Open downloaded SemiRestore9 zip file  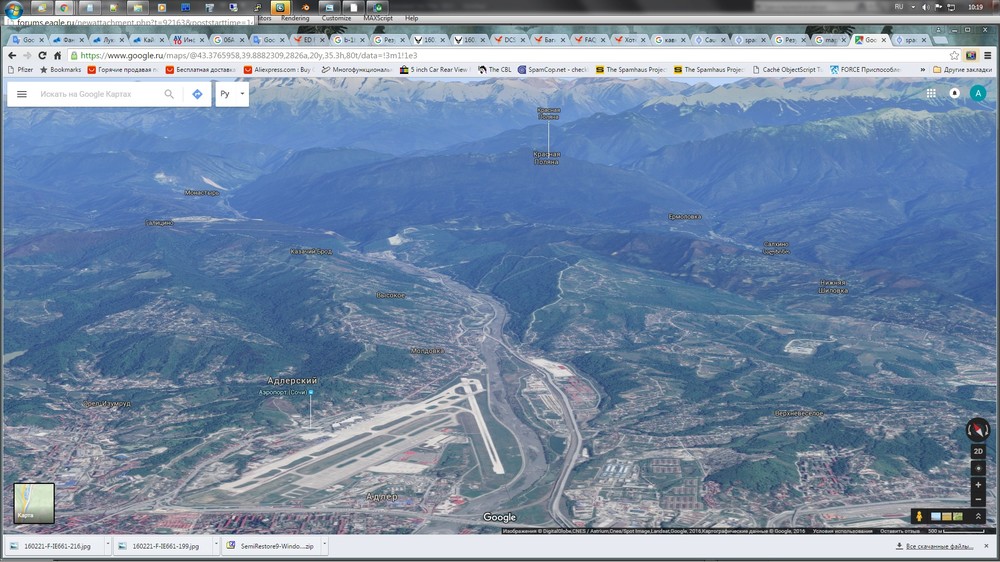(270, 546)
